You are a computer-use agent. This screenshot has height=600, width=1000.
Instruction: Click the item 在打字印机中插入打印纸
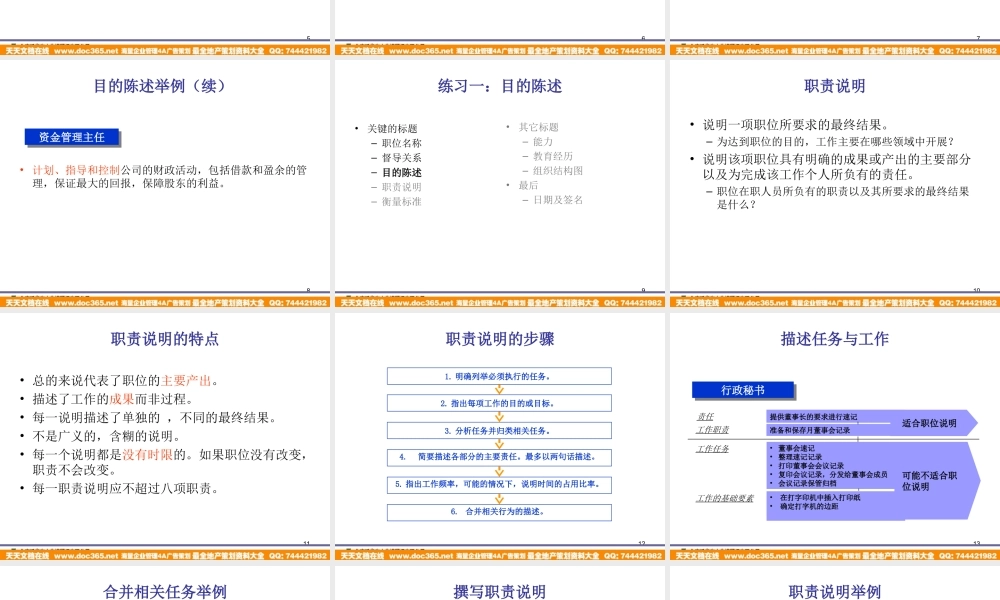(x=820, y=497)
